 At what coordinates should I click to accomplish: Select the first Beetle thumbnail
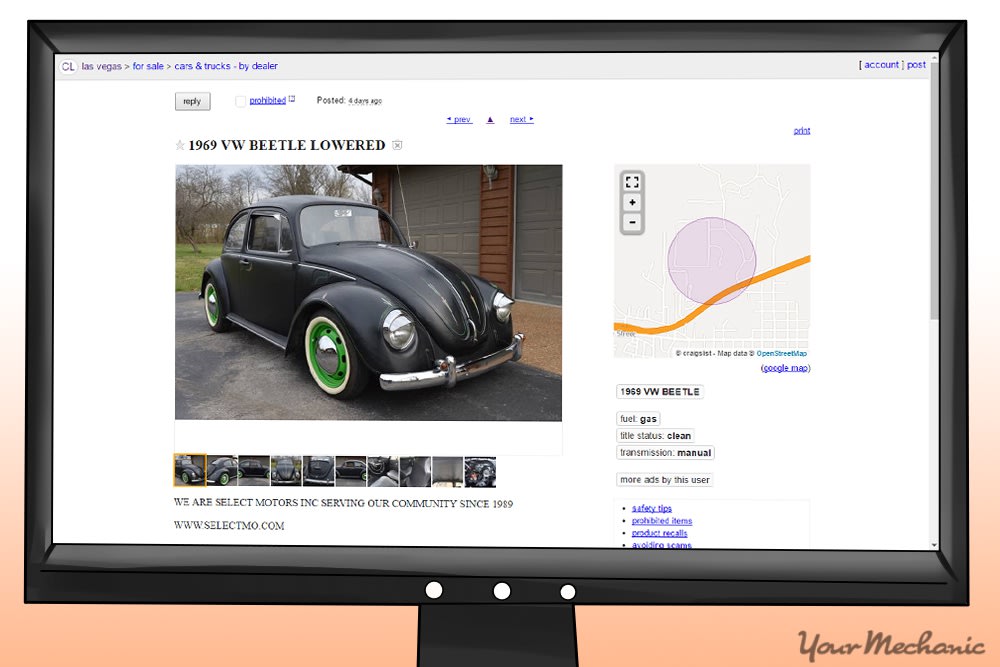tap(190, 471)
